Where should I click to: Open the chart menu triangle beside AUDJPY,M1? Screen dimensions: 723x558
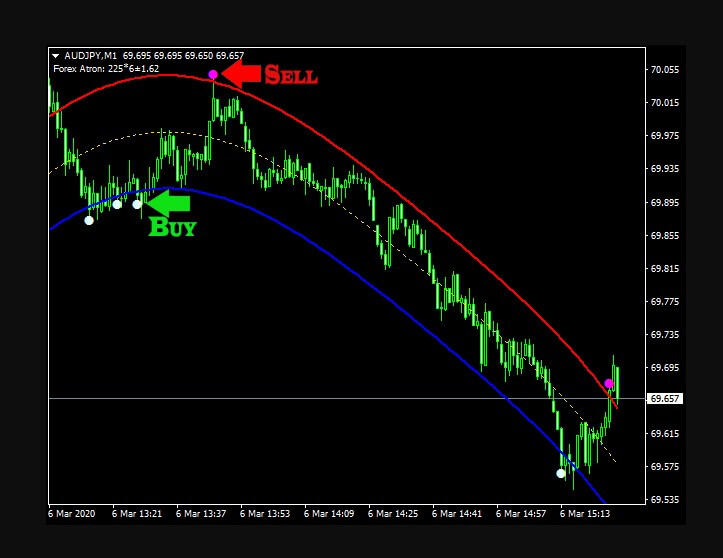click(x=55, y=56)
